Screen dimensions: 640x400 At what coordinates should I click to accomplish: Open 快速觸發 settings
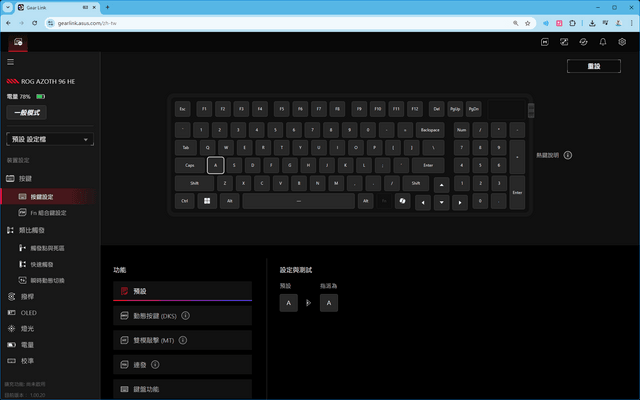42,264
